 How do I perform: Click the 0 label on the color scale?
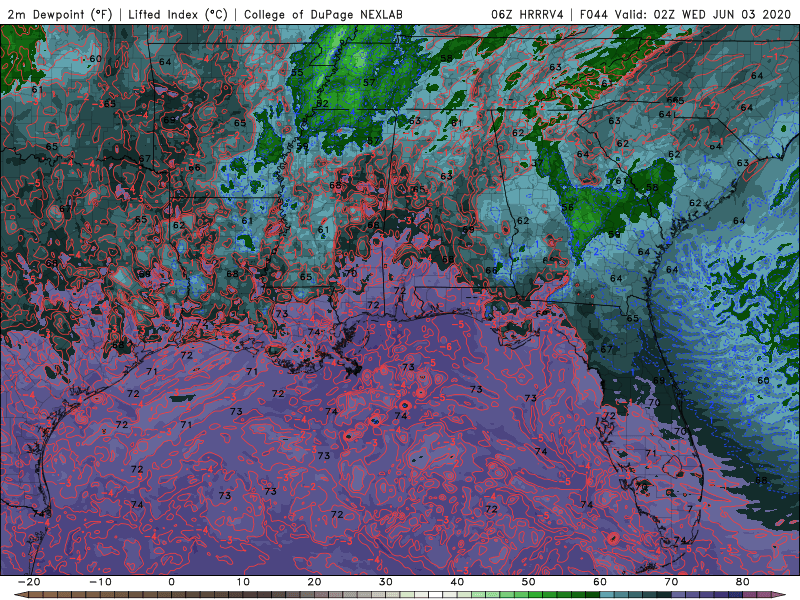tap(171, 582)
